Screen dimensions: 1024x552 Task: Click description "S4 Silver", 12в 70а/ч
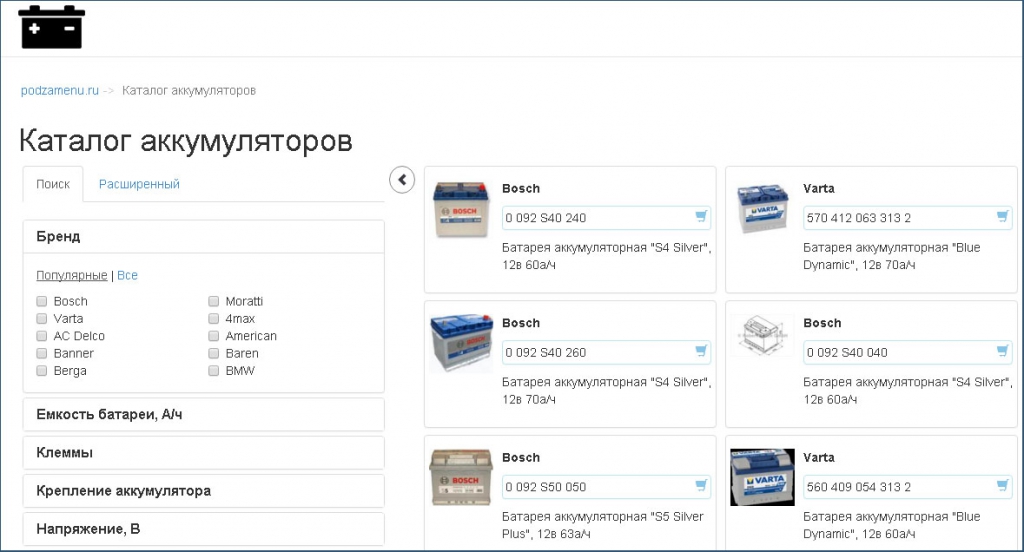(606, 391)
